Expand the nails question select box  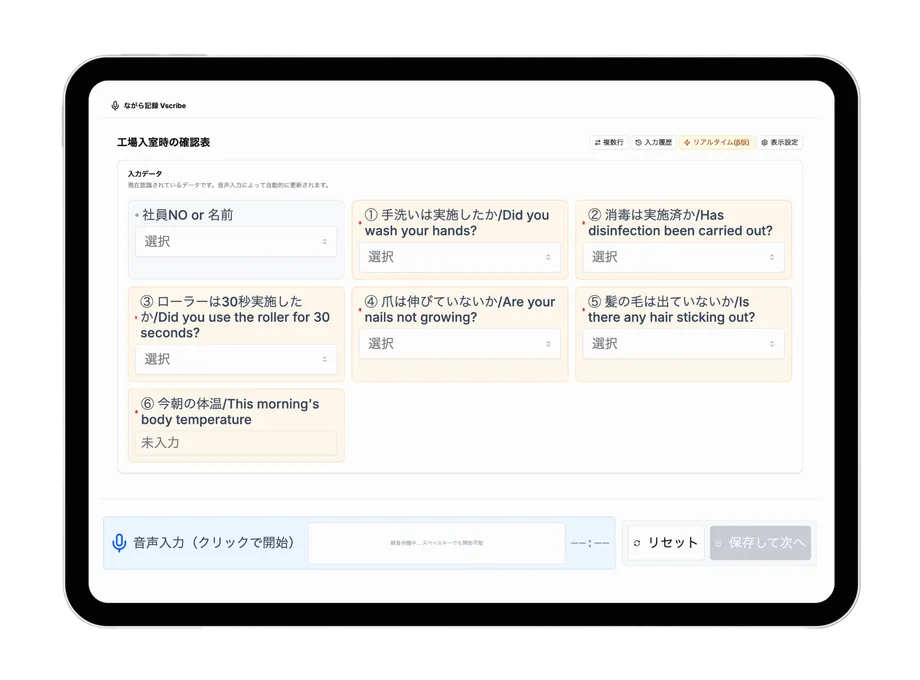[x=459, y=343]
